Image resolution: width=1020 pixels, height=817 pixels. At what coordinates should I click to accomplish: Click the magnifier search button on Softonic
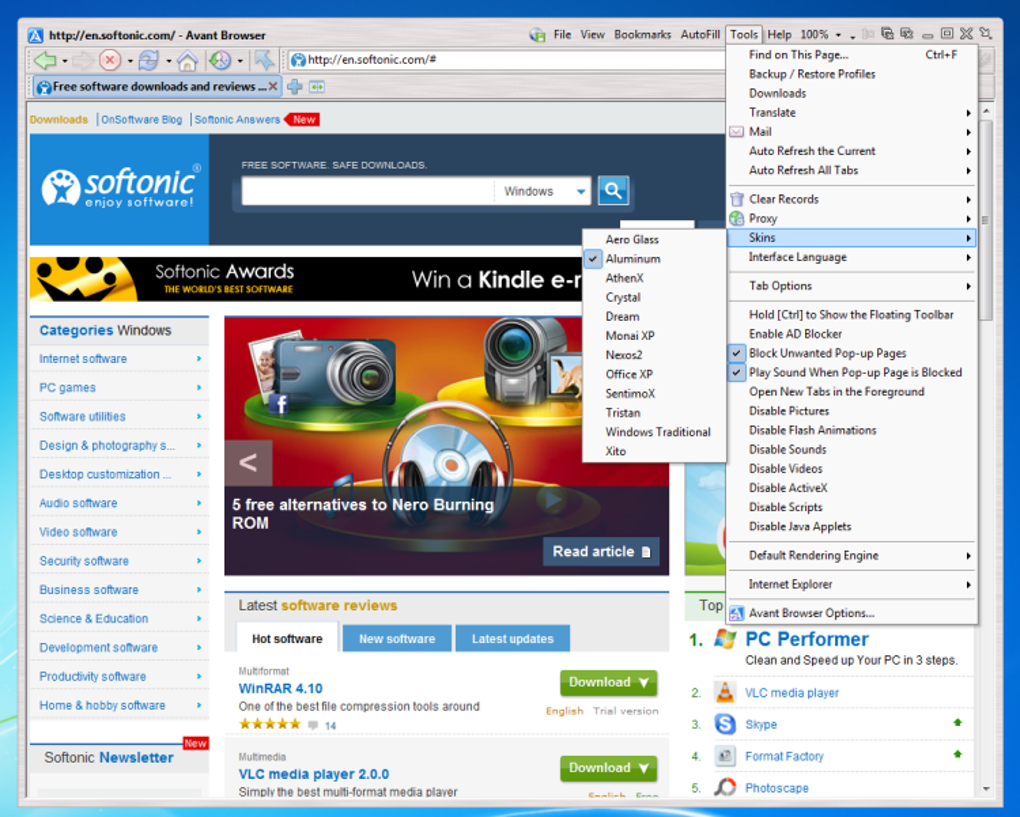[613, 191]
